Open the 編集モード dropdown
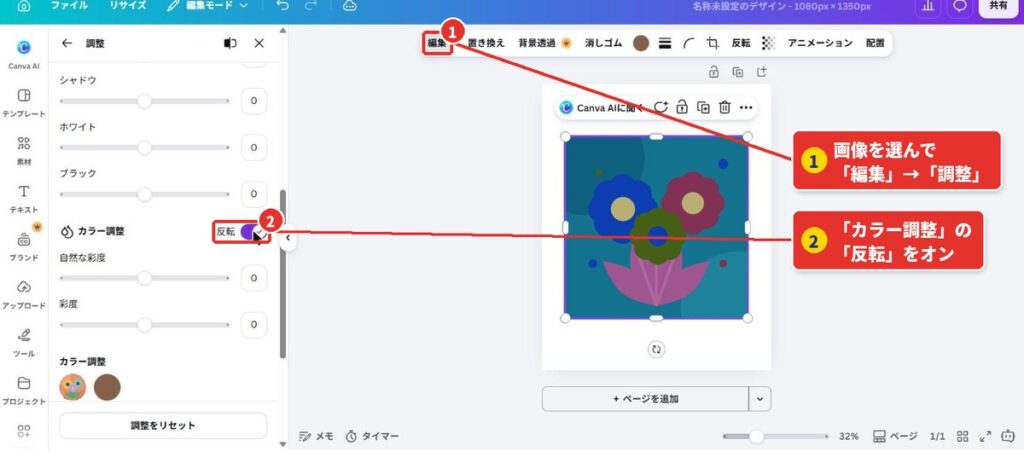Image resolution: width=1024 pixels, height=463 pixels. pos(208,5)
